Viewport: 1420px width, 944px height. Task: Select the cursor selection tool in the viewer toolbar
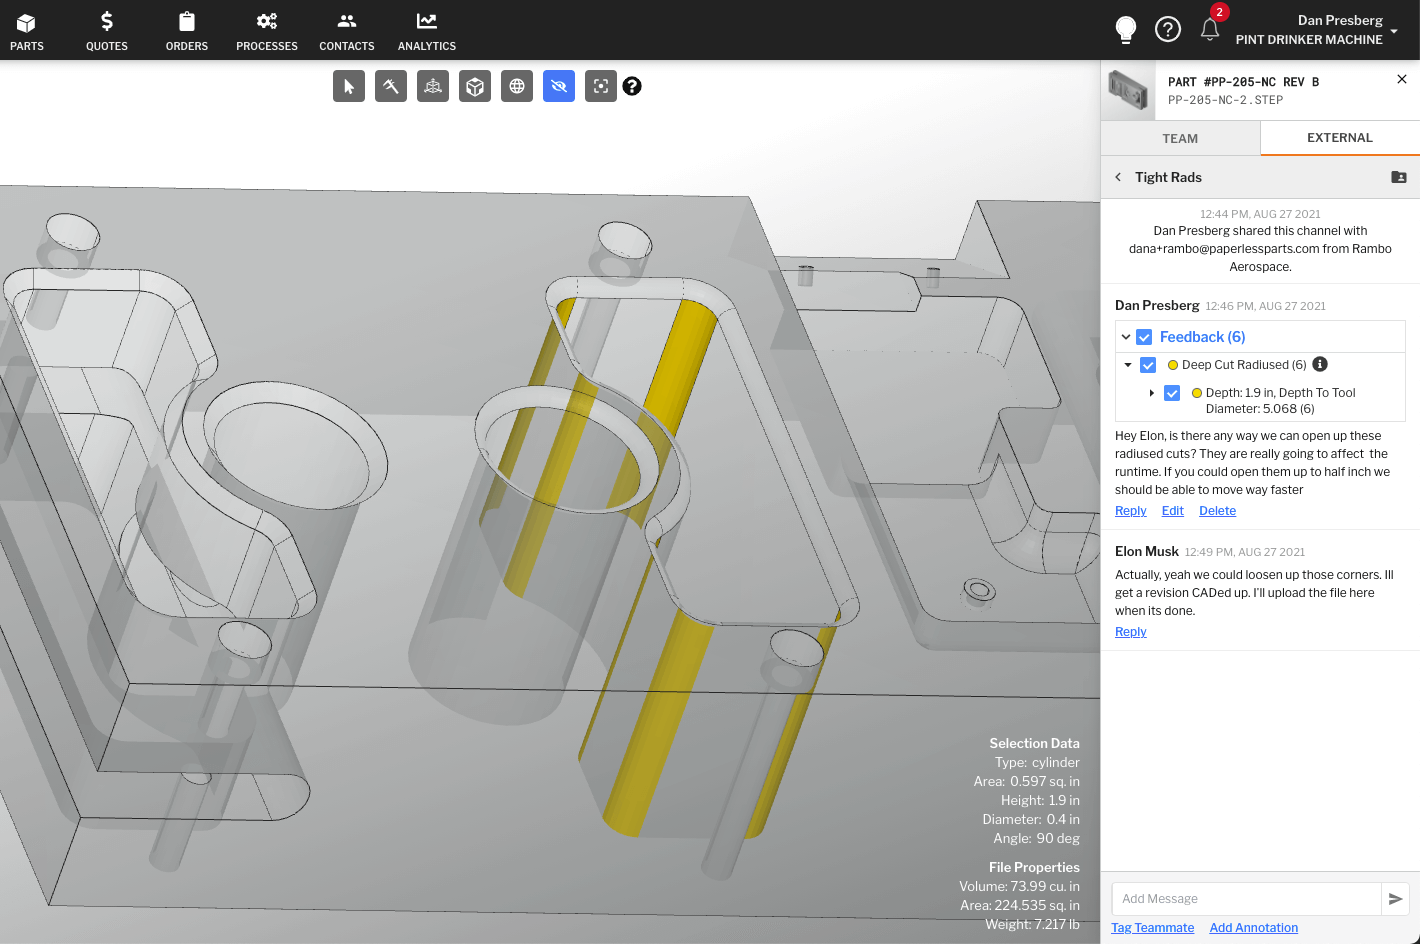pyautogui.click(x=348, y=86)
